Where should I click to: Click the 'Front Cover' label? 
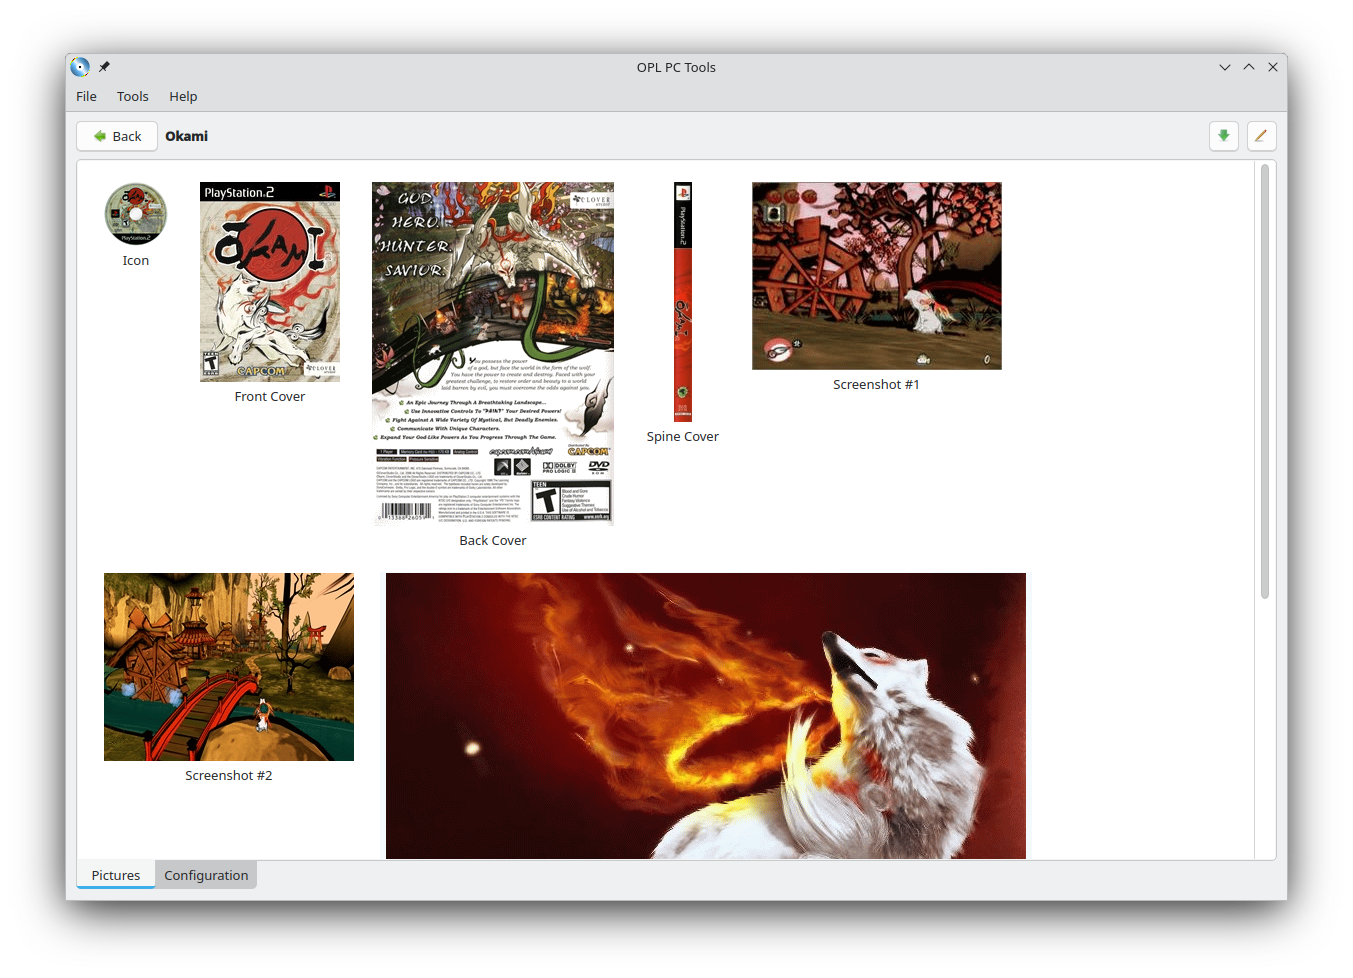(270, 397)
